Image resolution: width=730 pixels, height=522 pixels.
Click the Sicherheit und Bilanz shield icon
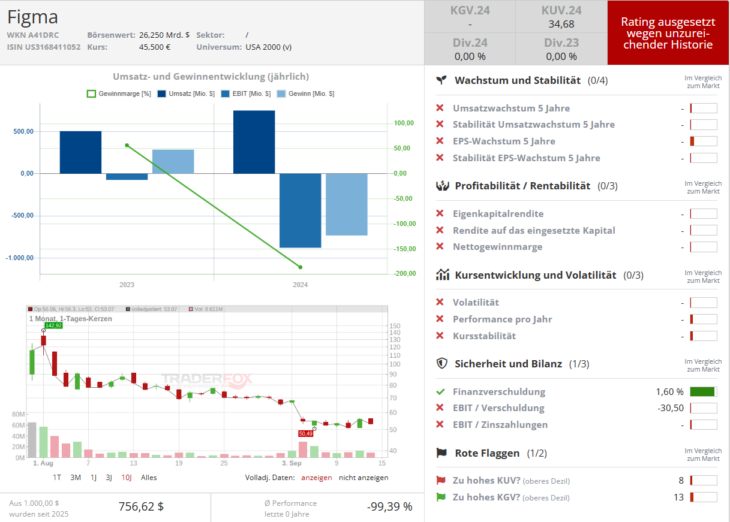(x=442, y=363)
